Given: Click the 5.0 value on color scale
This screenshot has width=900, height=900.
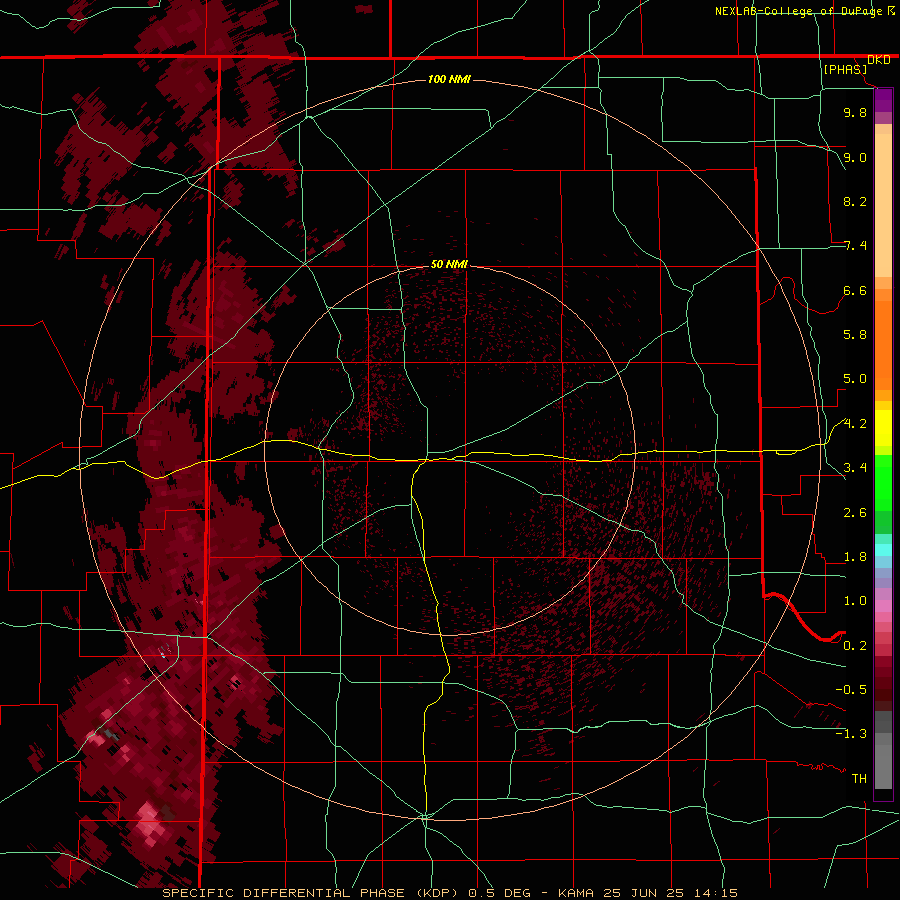Looking at the screenshot, I should coord(855,379).
